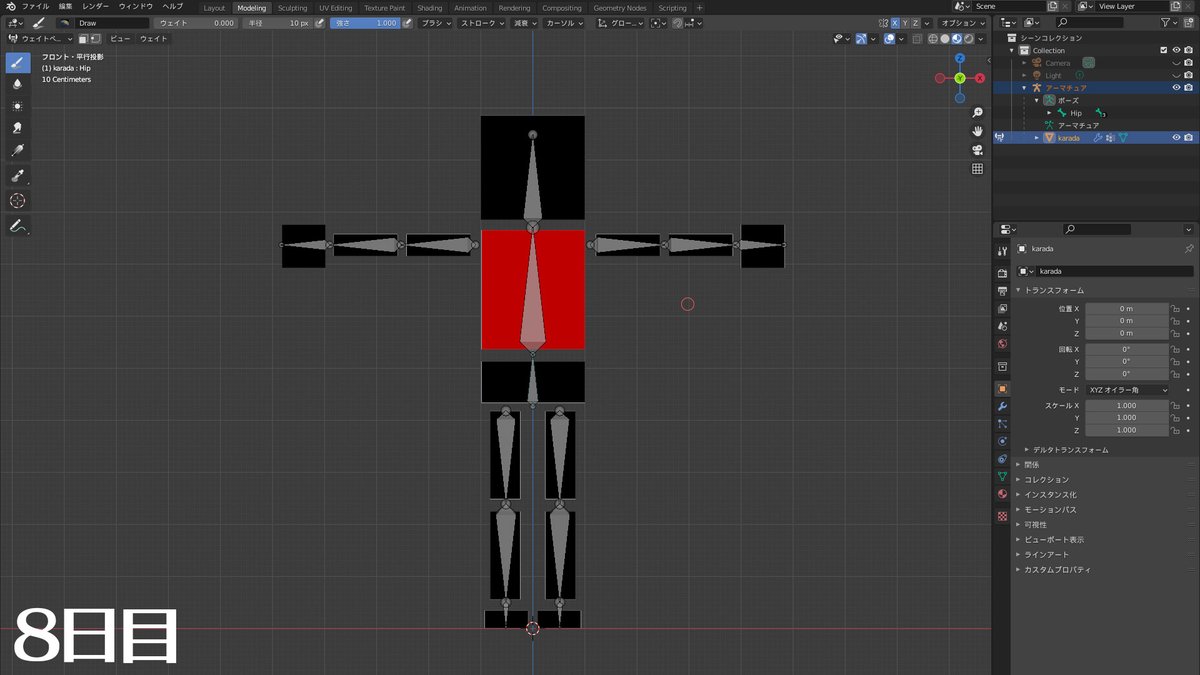Open the Object Data properties tab
The image size is (1200, 675).
click(1002, 476)
